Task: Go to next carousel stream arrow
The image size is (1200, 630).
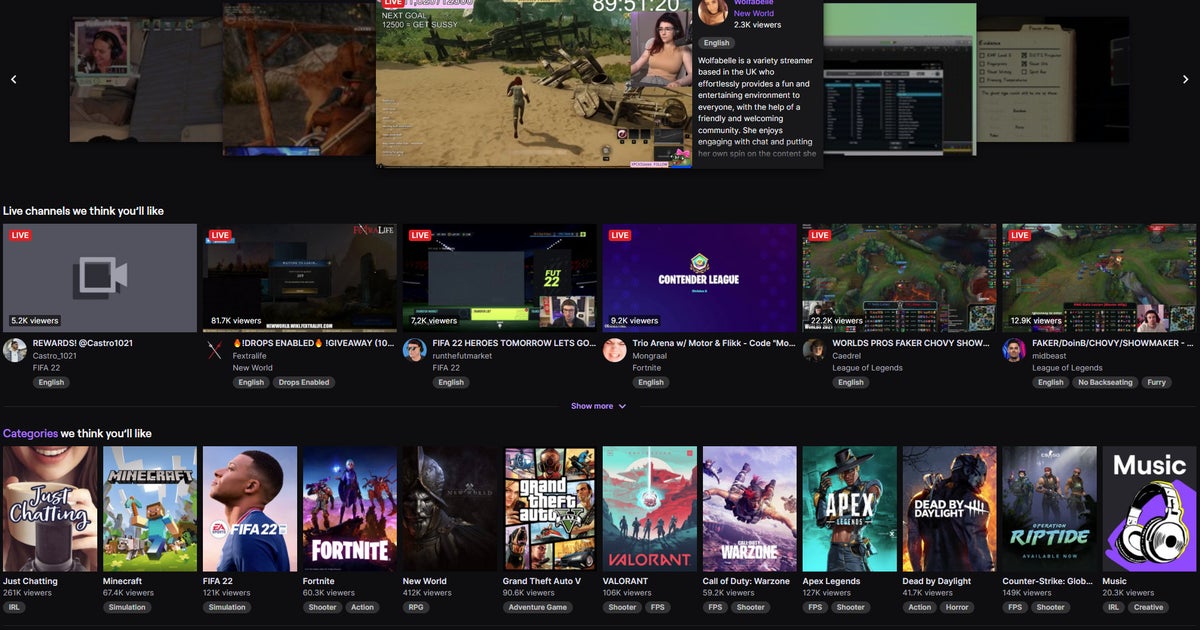Action: click(x=1186, y=79)
